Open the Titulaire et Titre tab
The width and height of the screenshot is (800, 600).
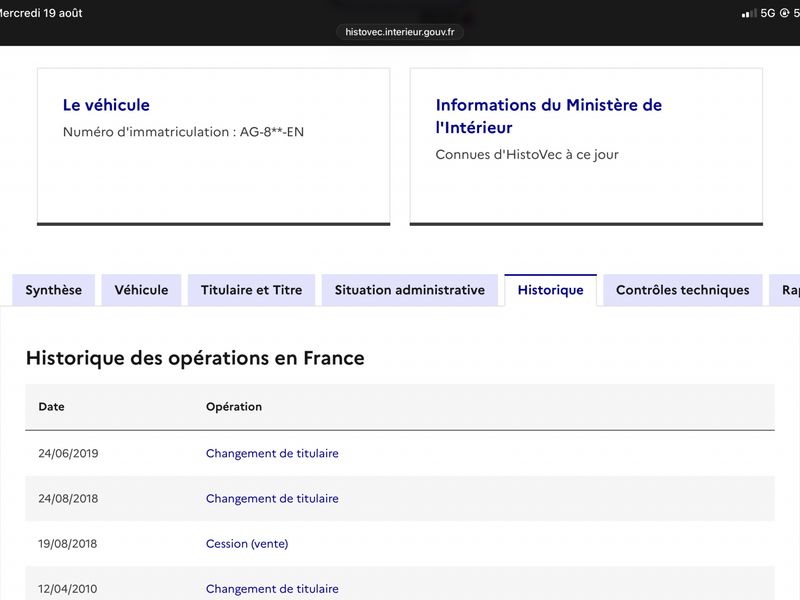click(x=252, y=290)
